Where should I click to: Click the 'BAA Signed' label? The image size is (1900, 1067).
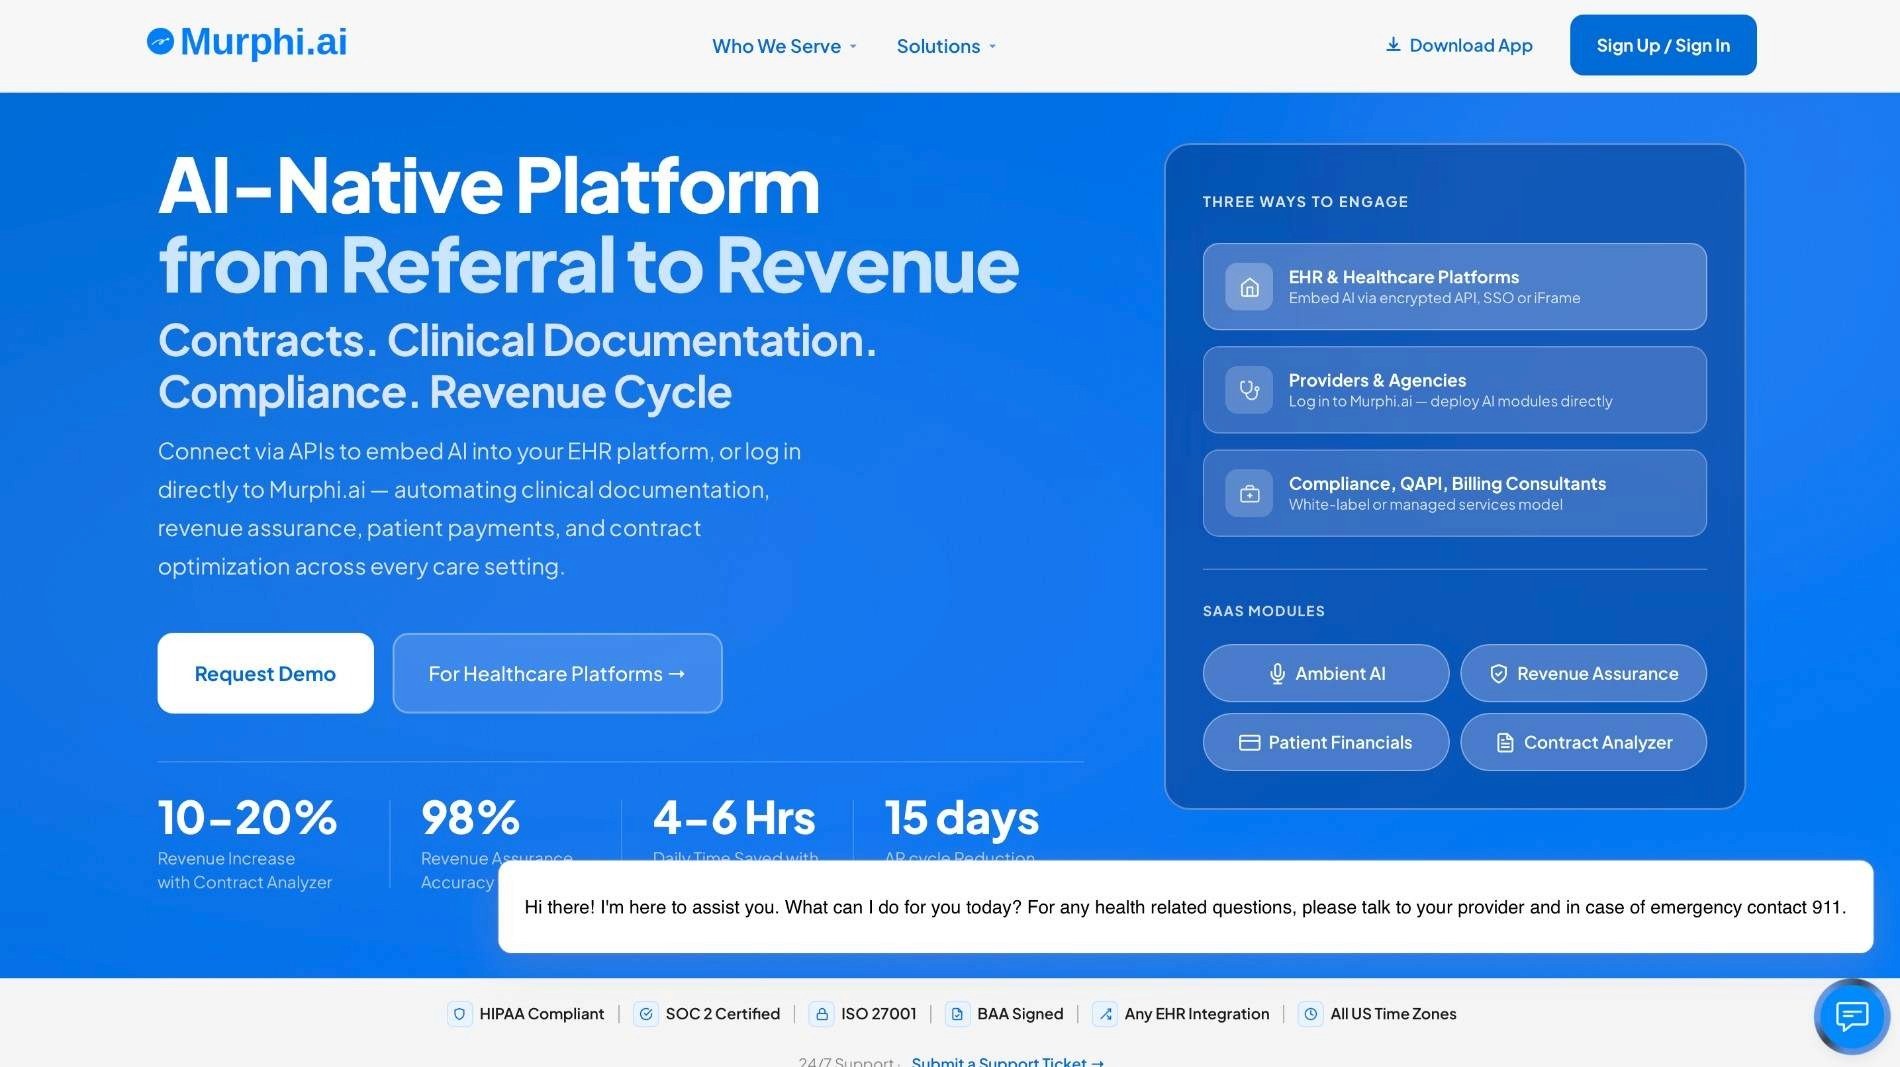point(1020,1014)
